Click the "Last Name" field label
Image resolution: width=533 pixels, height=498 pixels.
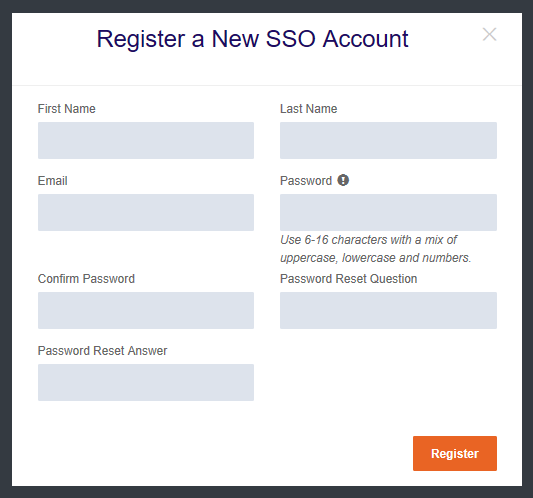[309, 109]
